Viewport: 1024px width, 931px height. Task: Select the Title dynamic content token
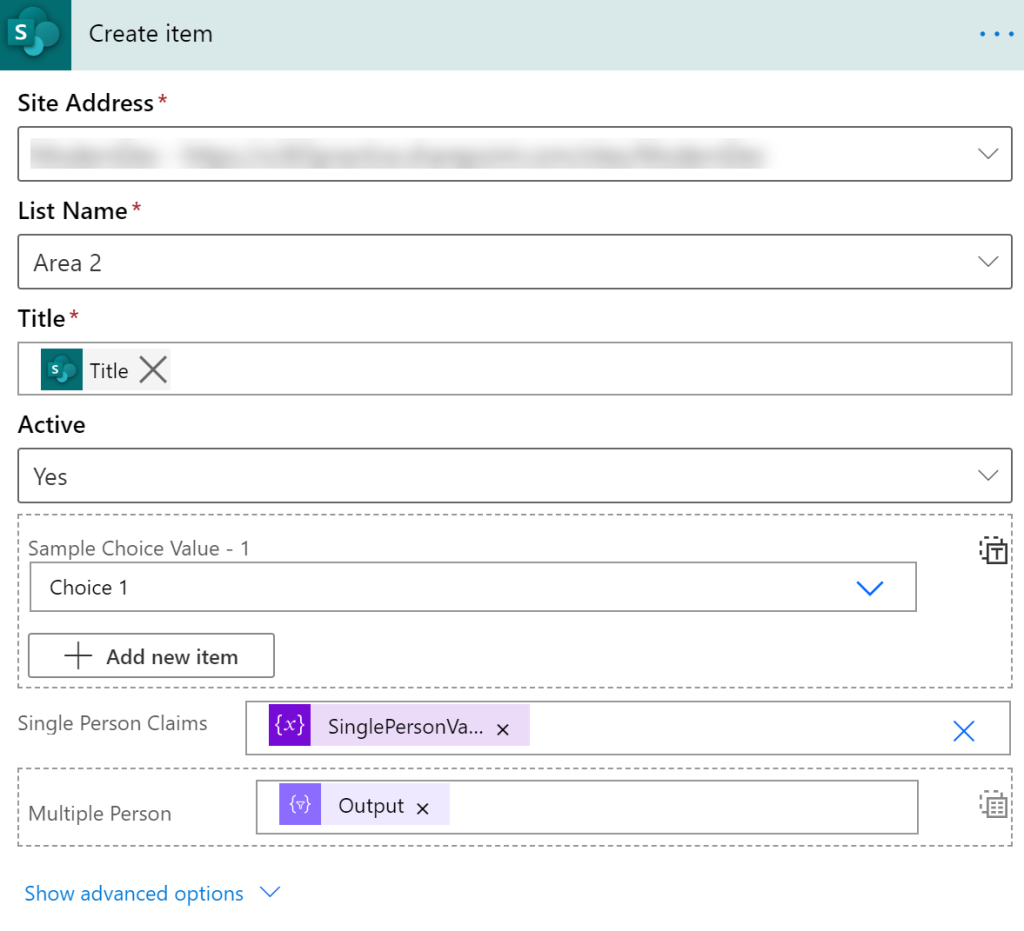coord(105,370)
